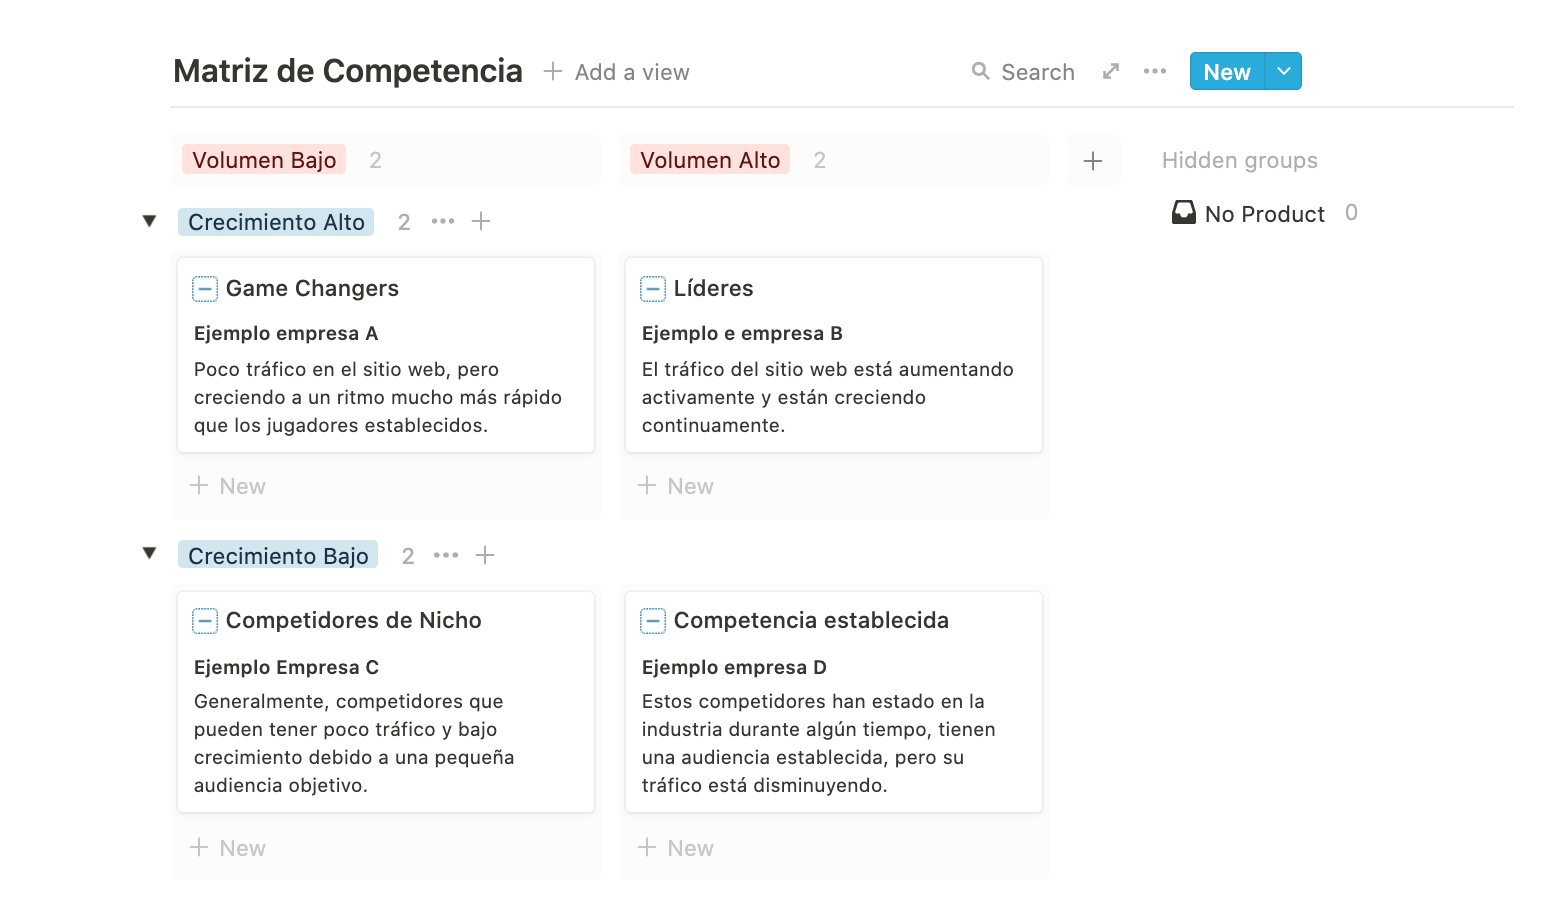Screen dimensions: 1548x904
Task: Click the text Ejemplo Empresa C
Action: (x=286, y=667)
